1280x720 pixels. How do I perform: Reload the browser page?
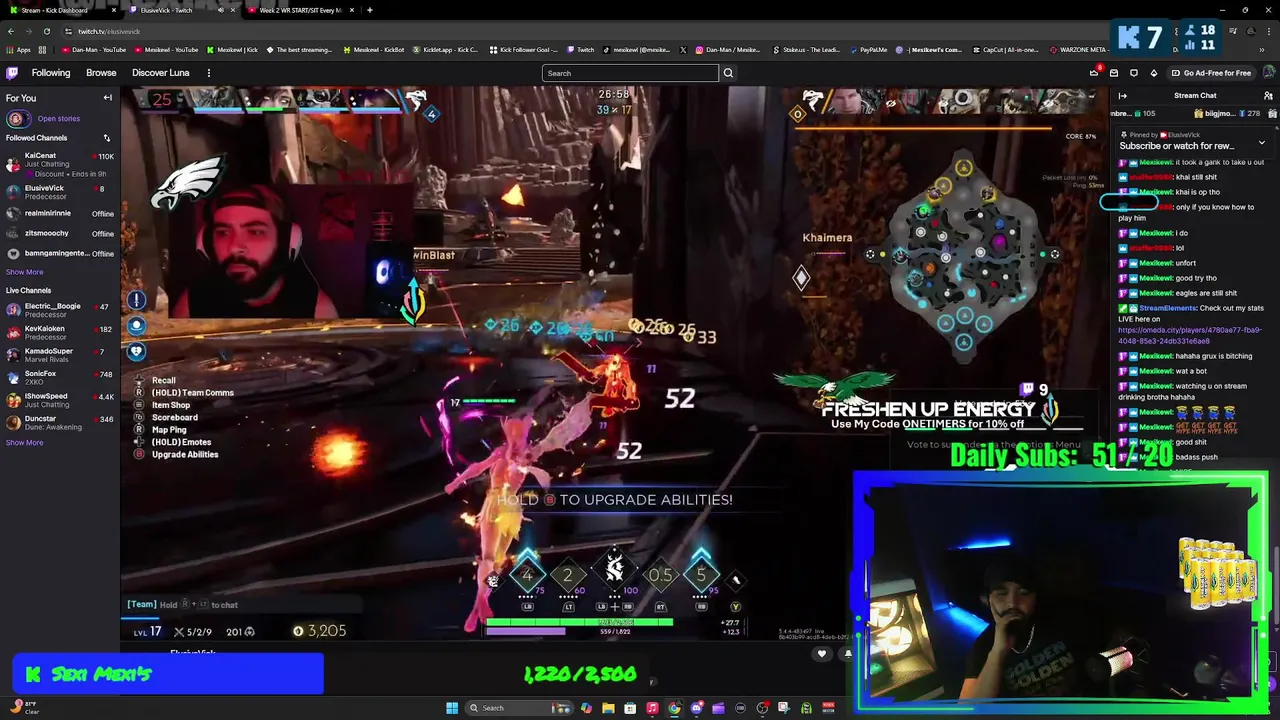(46, 31)
